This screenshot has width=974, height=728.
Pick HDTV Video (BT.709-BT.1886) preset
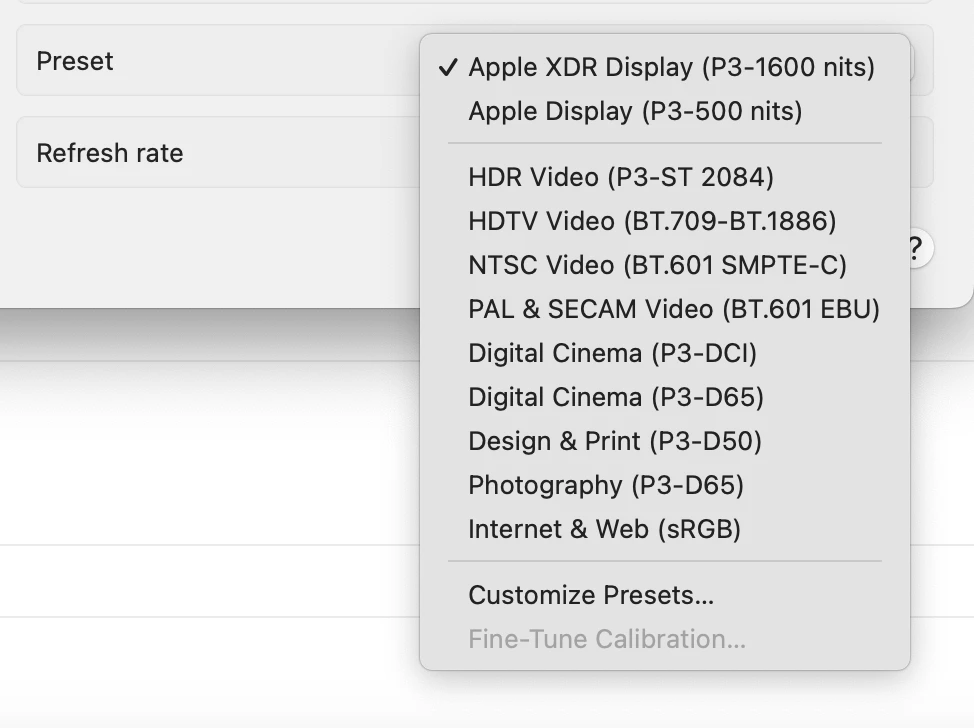click(652, 221)
